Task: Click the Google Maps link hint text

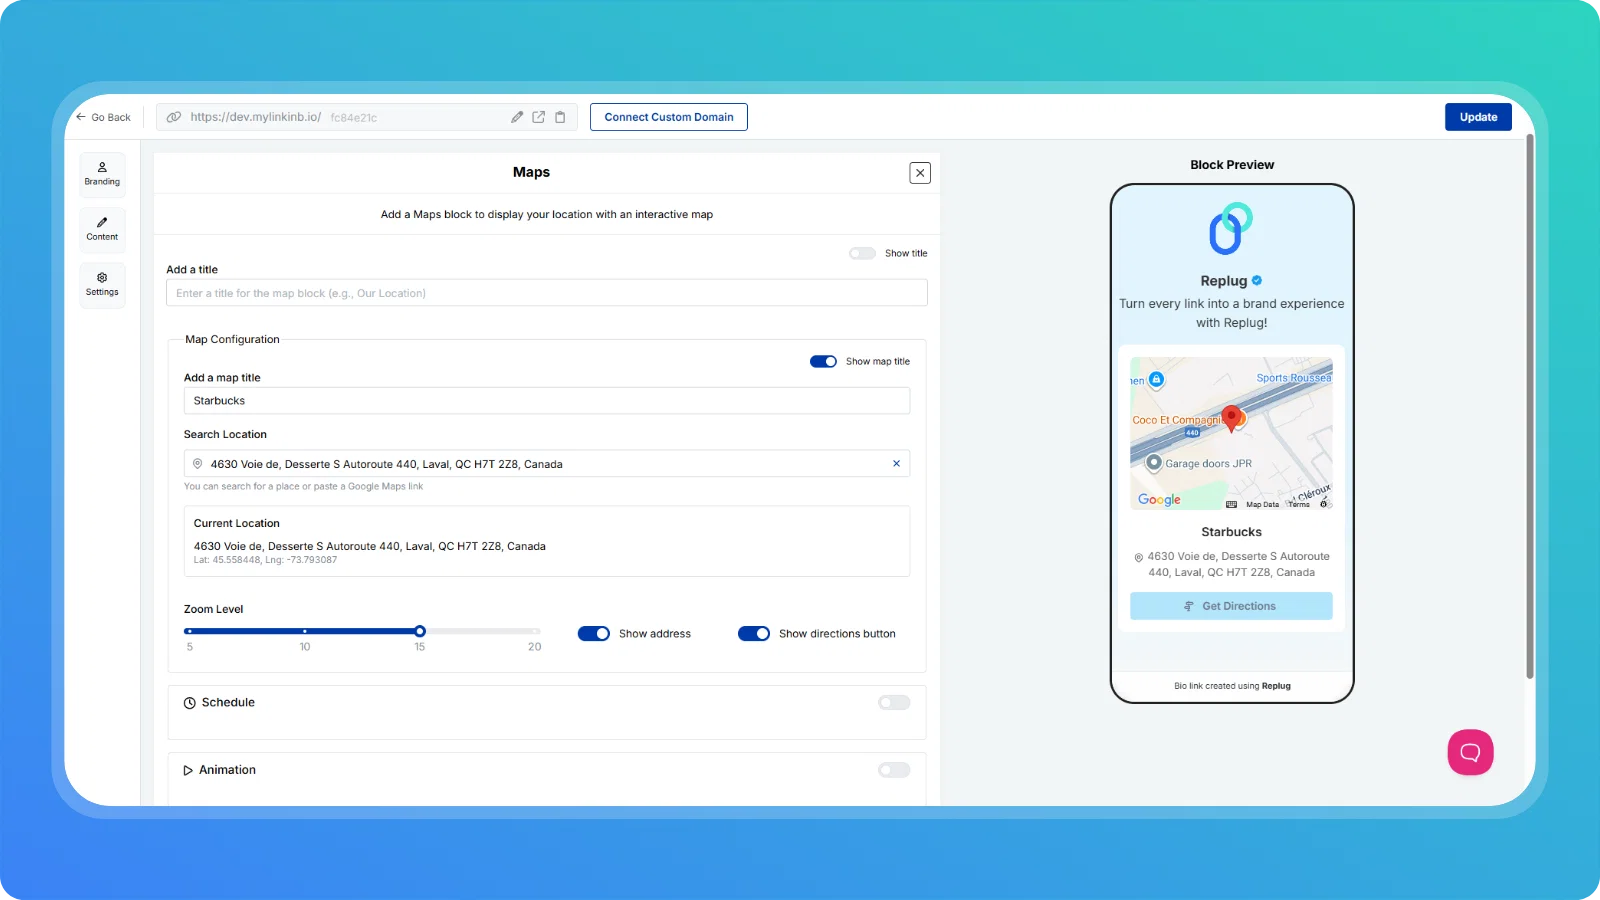Action: (x=304, y=487)
